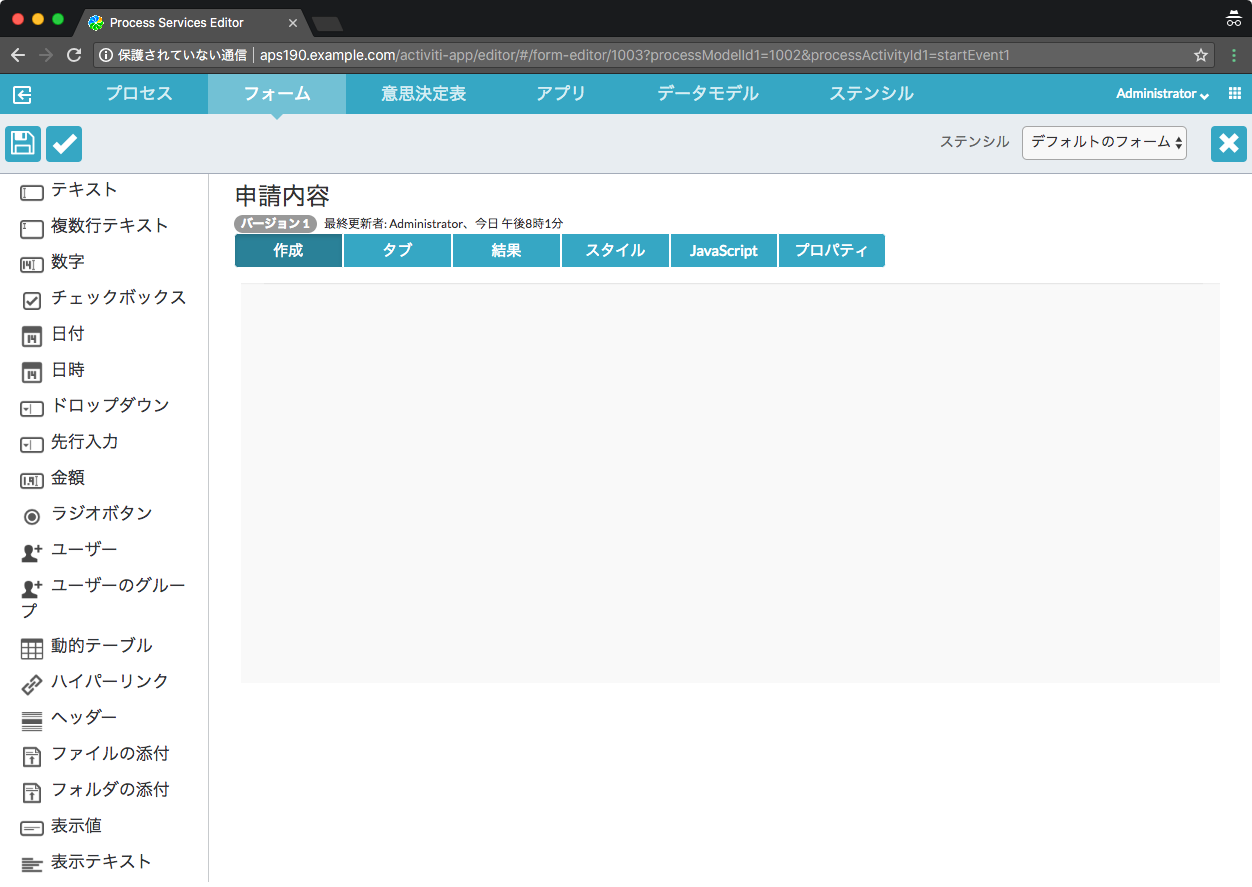Screen dimensions: 1252x887
Task: Select the 表示テキスト field icon
Action: point(32,865)
